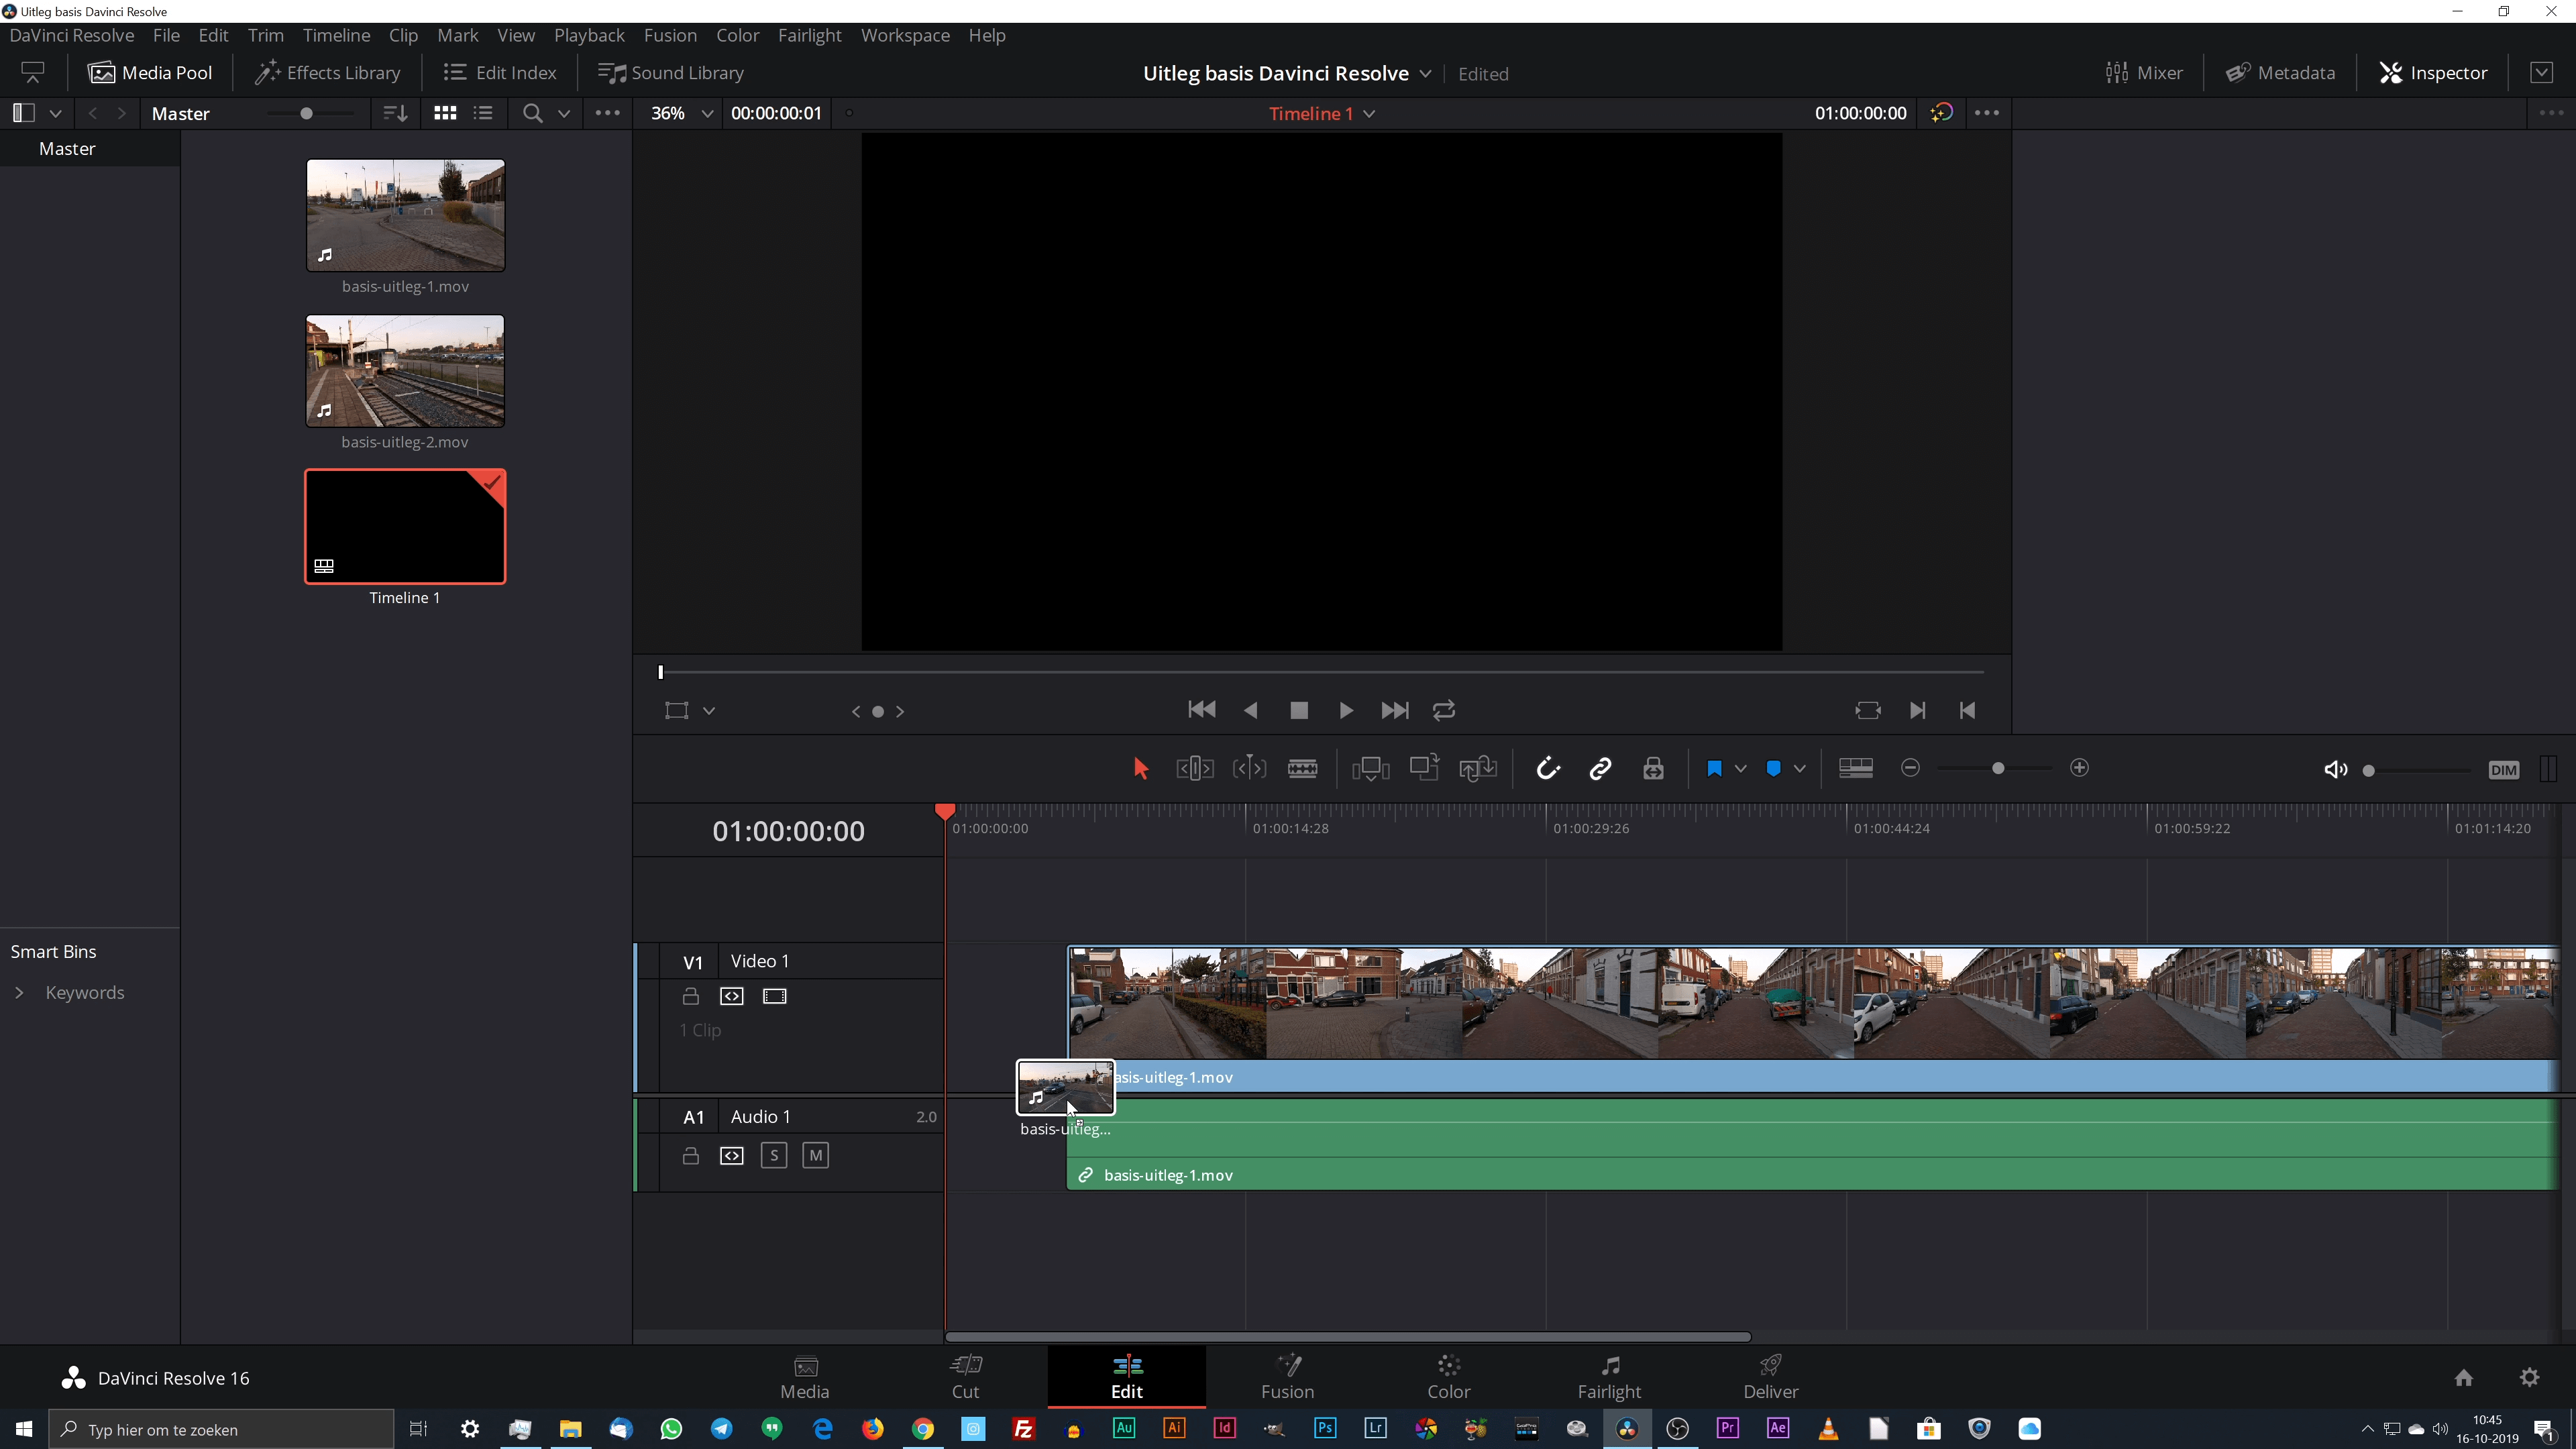Switch to the Color page tab
Image resolution: width=2576 pixels, height=1449 pixels.
coord(1448,1377)
